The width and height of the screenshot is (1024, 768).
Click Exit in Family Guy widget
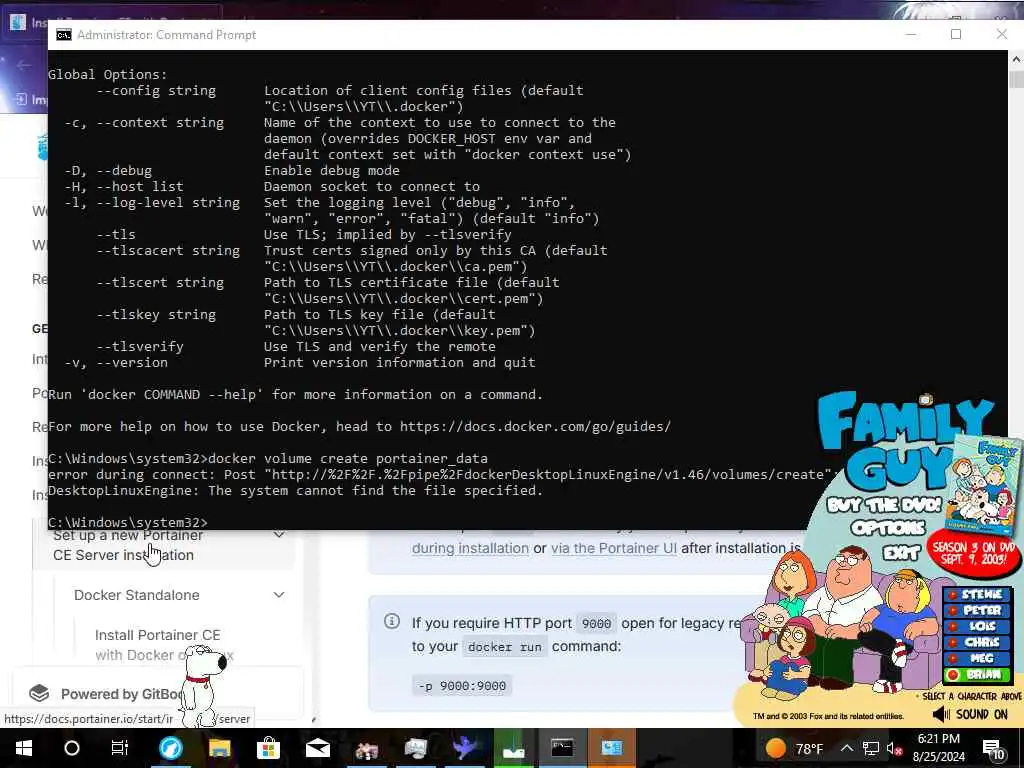901,553
